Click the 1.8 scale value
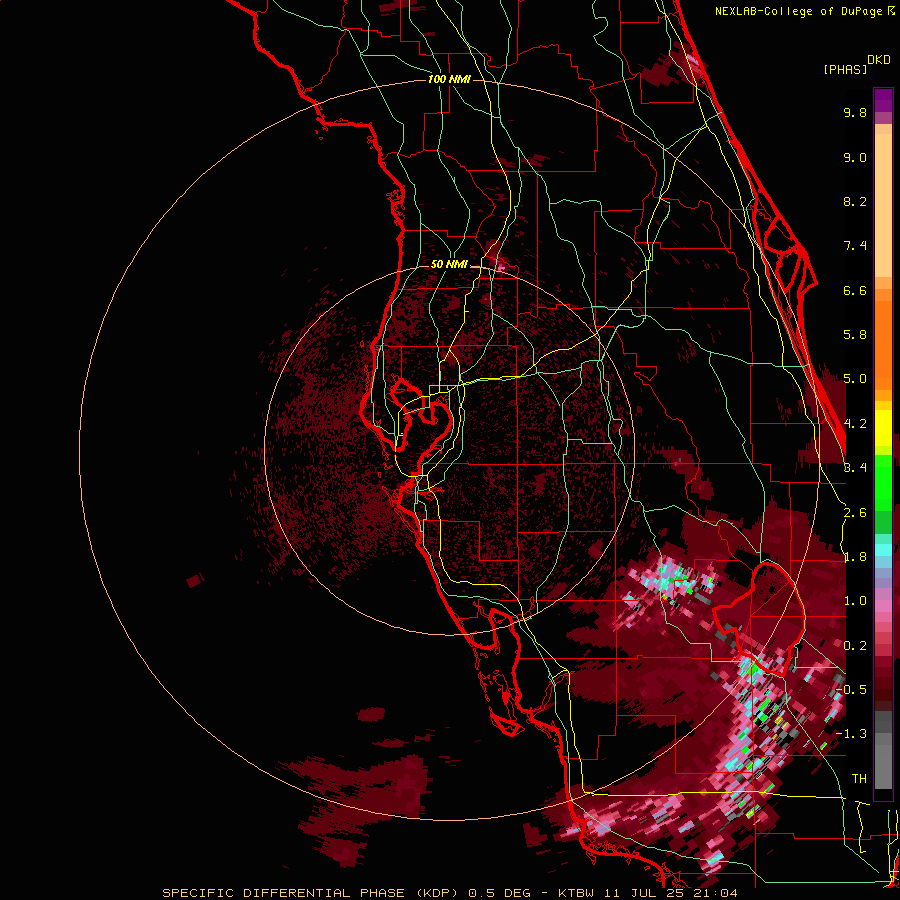 click(855, 557)
